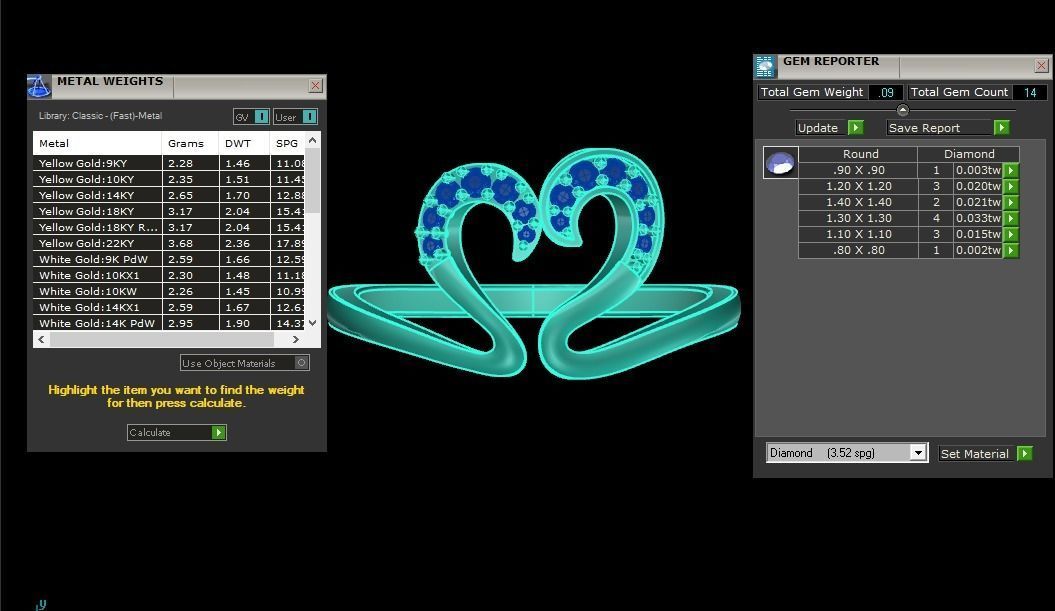Click green arrow for 1.10 X 1.10 row
The width and height of the screenshot is (1055, 611).
point(1011,234)
